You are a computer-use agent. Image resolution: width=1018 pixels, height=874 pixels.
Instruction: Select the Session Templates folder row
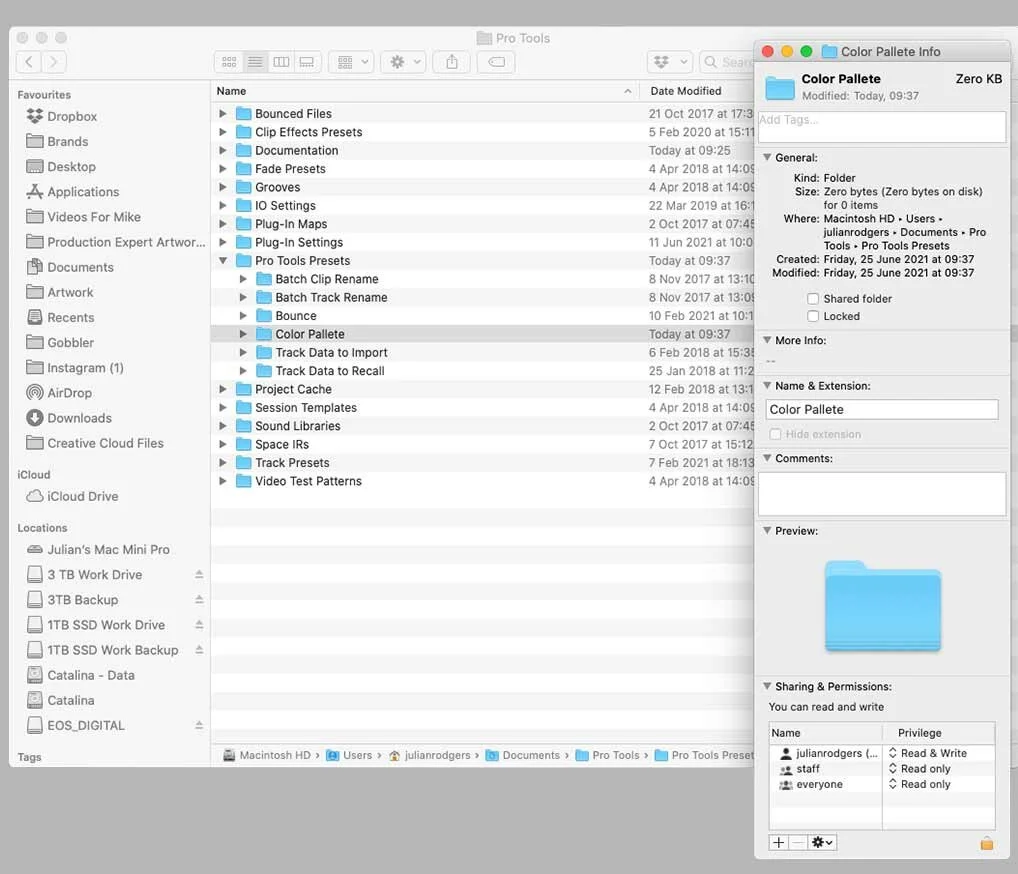pyautogui.click(x=482, y=408)
